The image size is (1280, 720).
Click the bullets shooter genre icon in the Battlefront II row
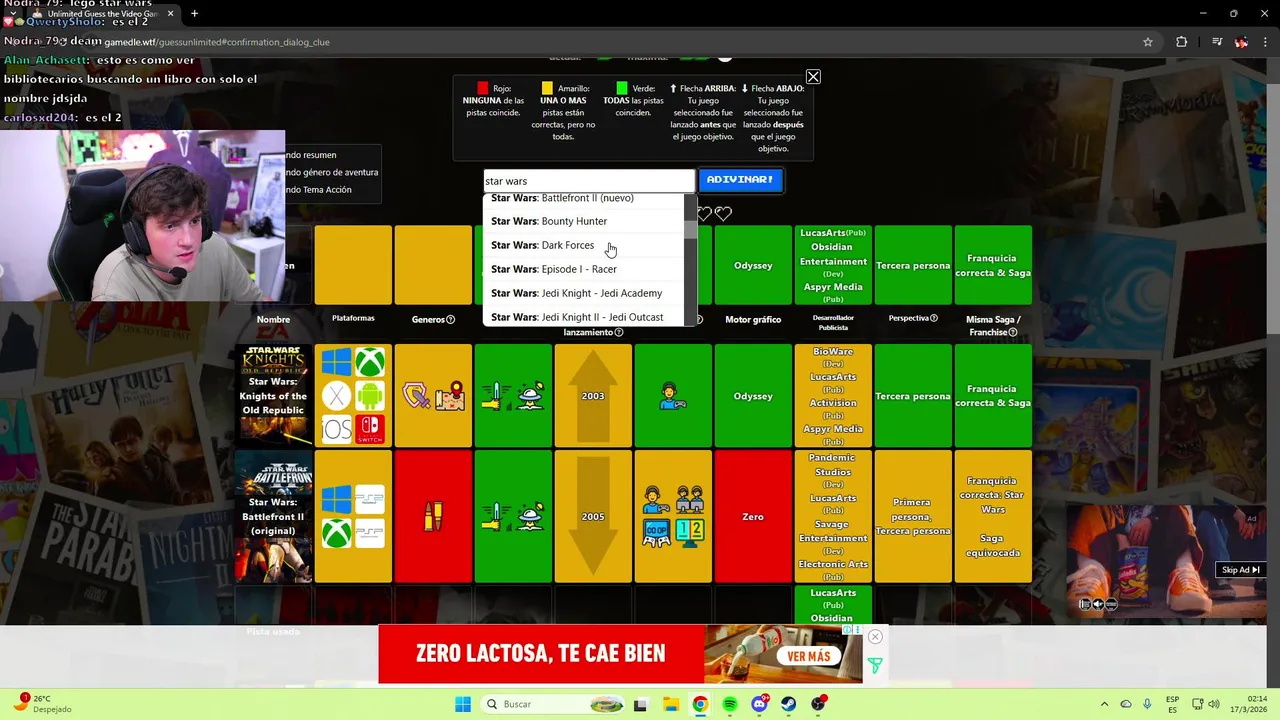tap(433, 516)
